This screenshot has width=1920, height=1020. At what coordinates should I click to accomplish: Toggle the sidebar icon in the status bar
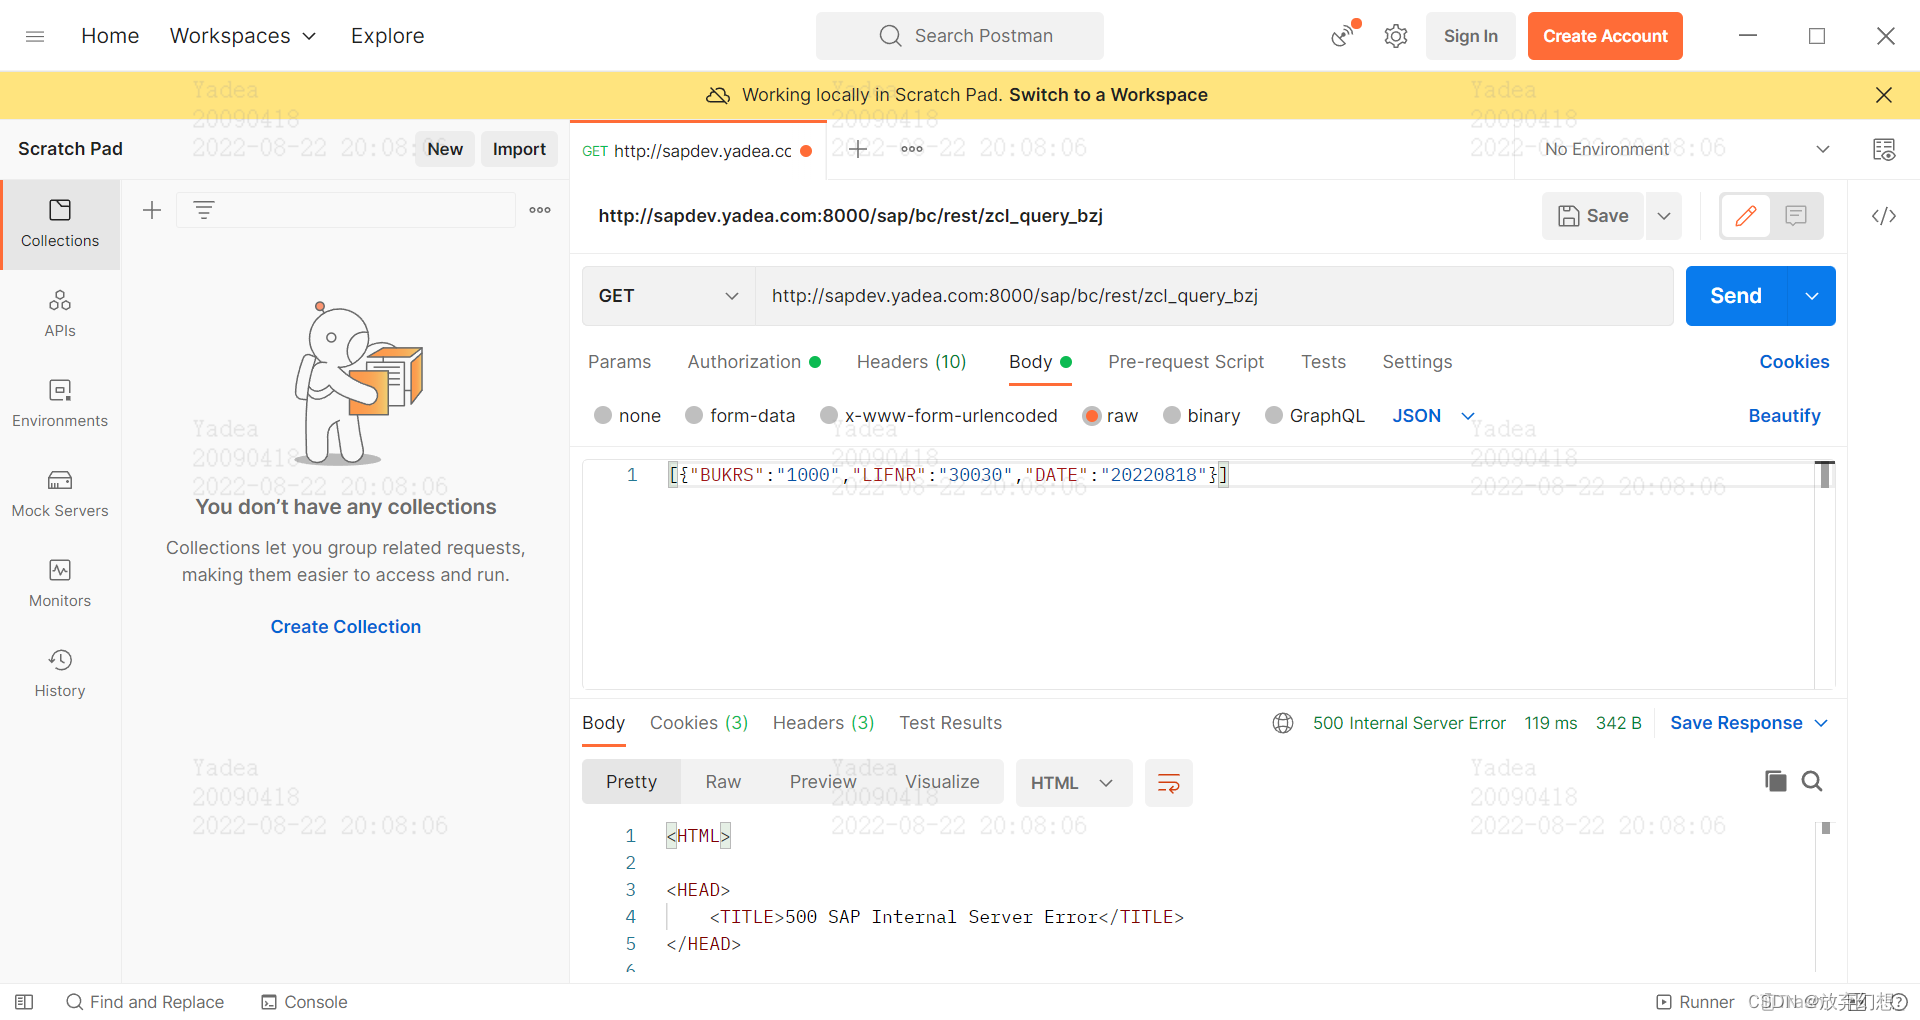click(24, 1002)
